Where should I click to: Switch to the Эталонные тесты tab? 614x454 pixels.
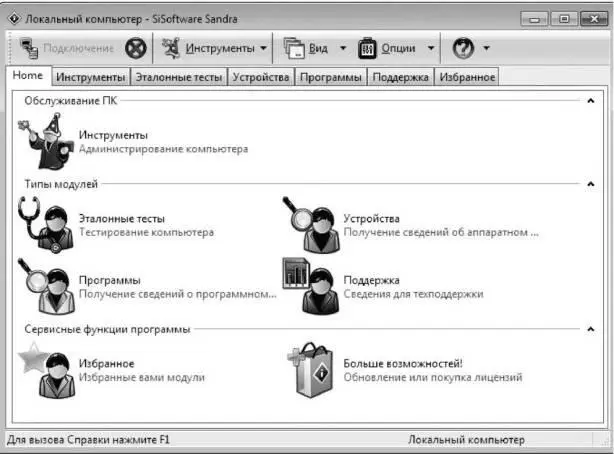click(179, 77)
